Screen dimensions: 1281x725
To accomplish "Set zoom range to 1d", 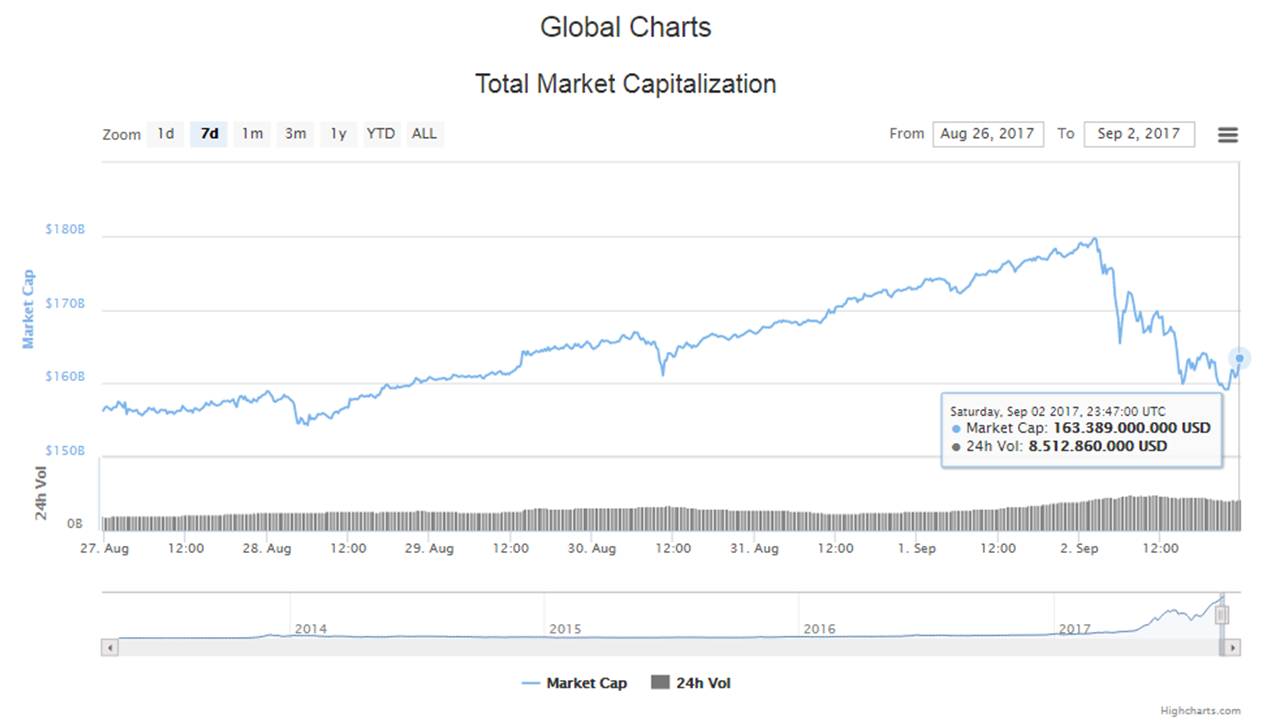I will pos(165,134).
